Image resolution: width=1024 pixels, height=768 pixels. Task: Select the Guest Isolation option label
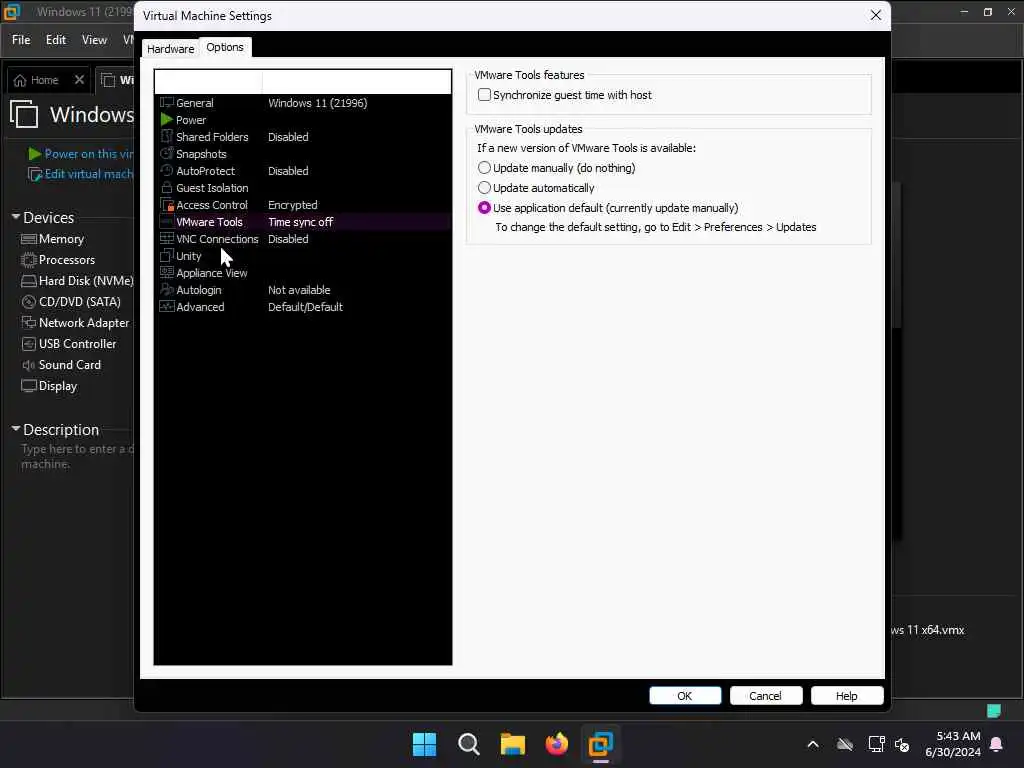tap(212, 187)
